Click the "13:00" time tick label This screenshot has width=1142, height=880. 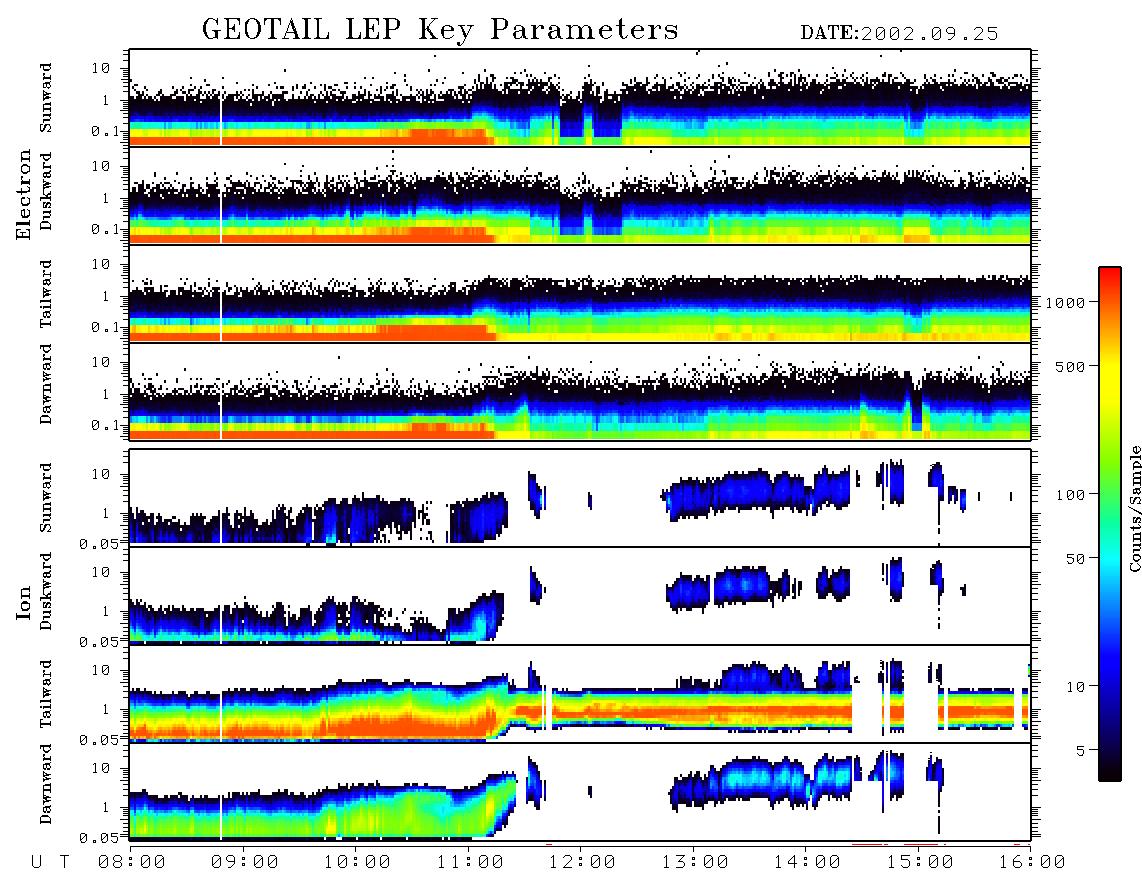(695, 862)
